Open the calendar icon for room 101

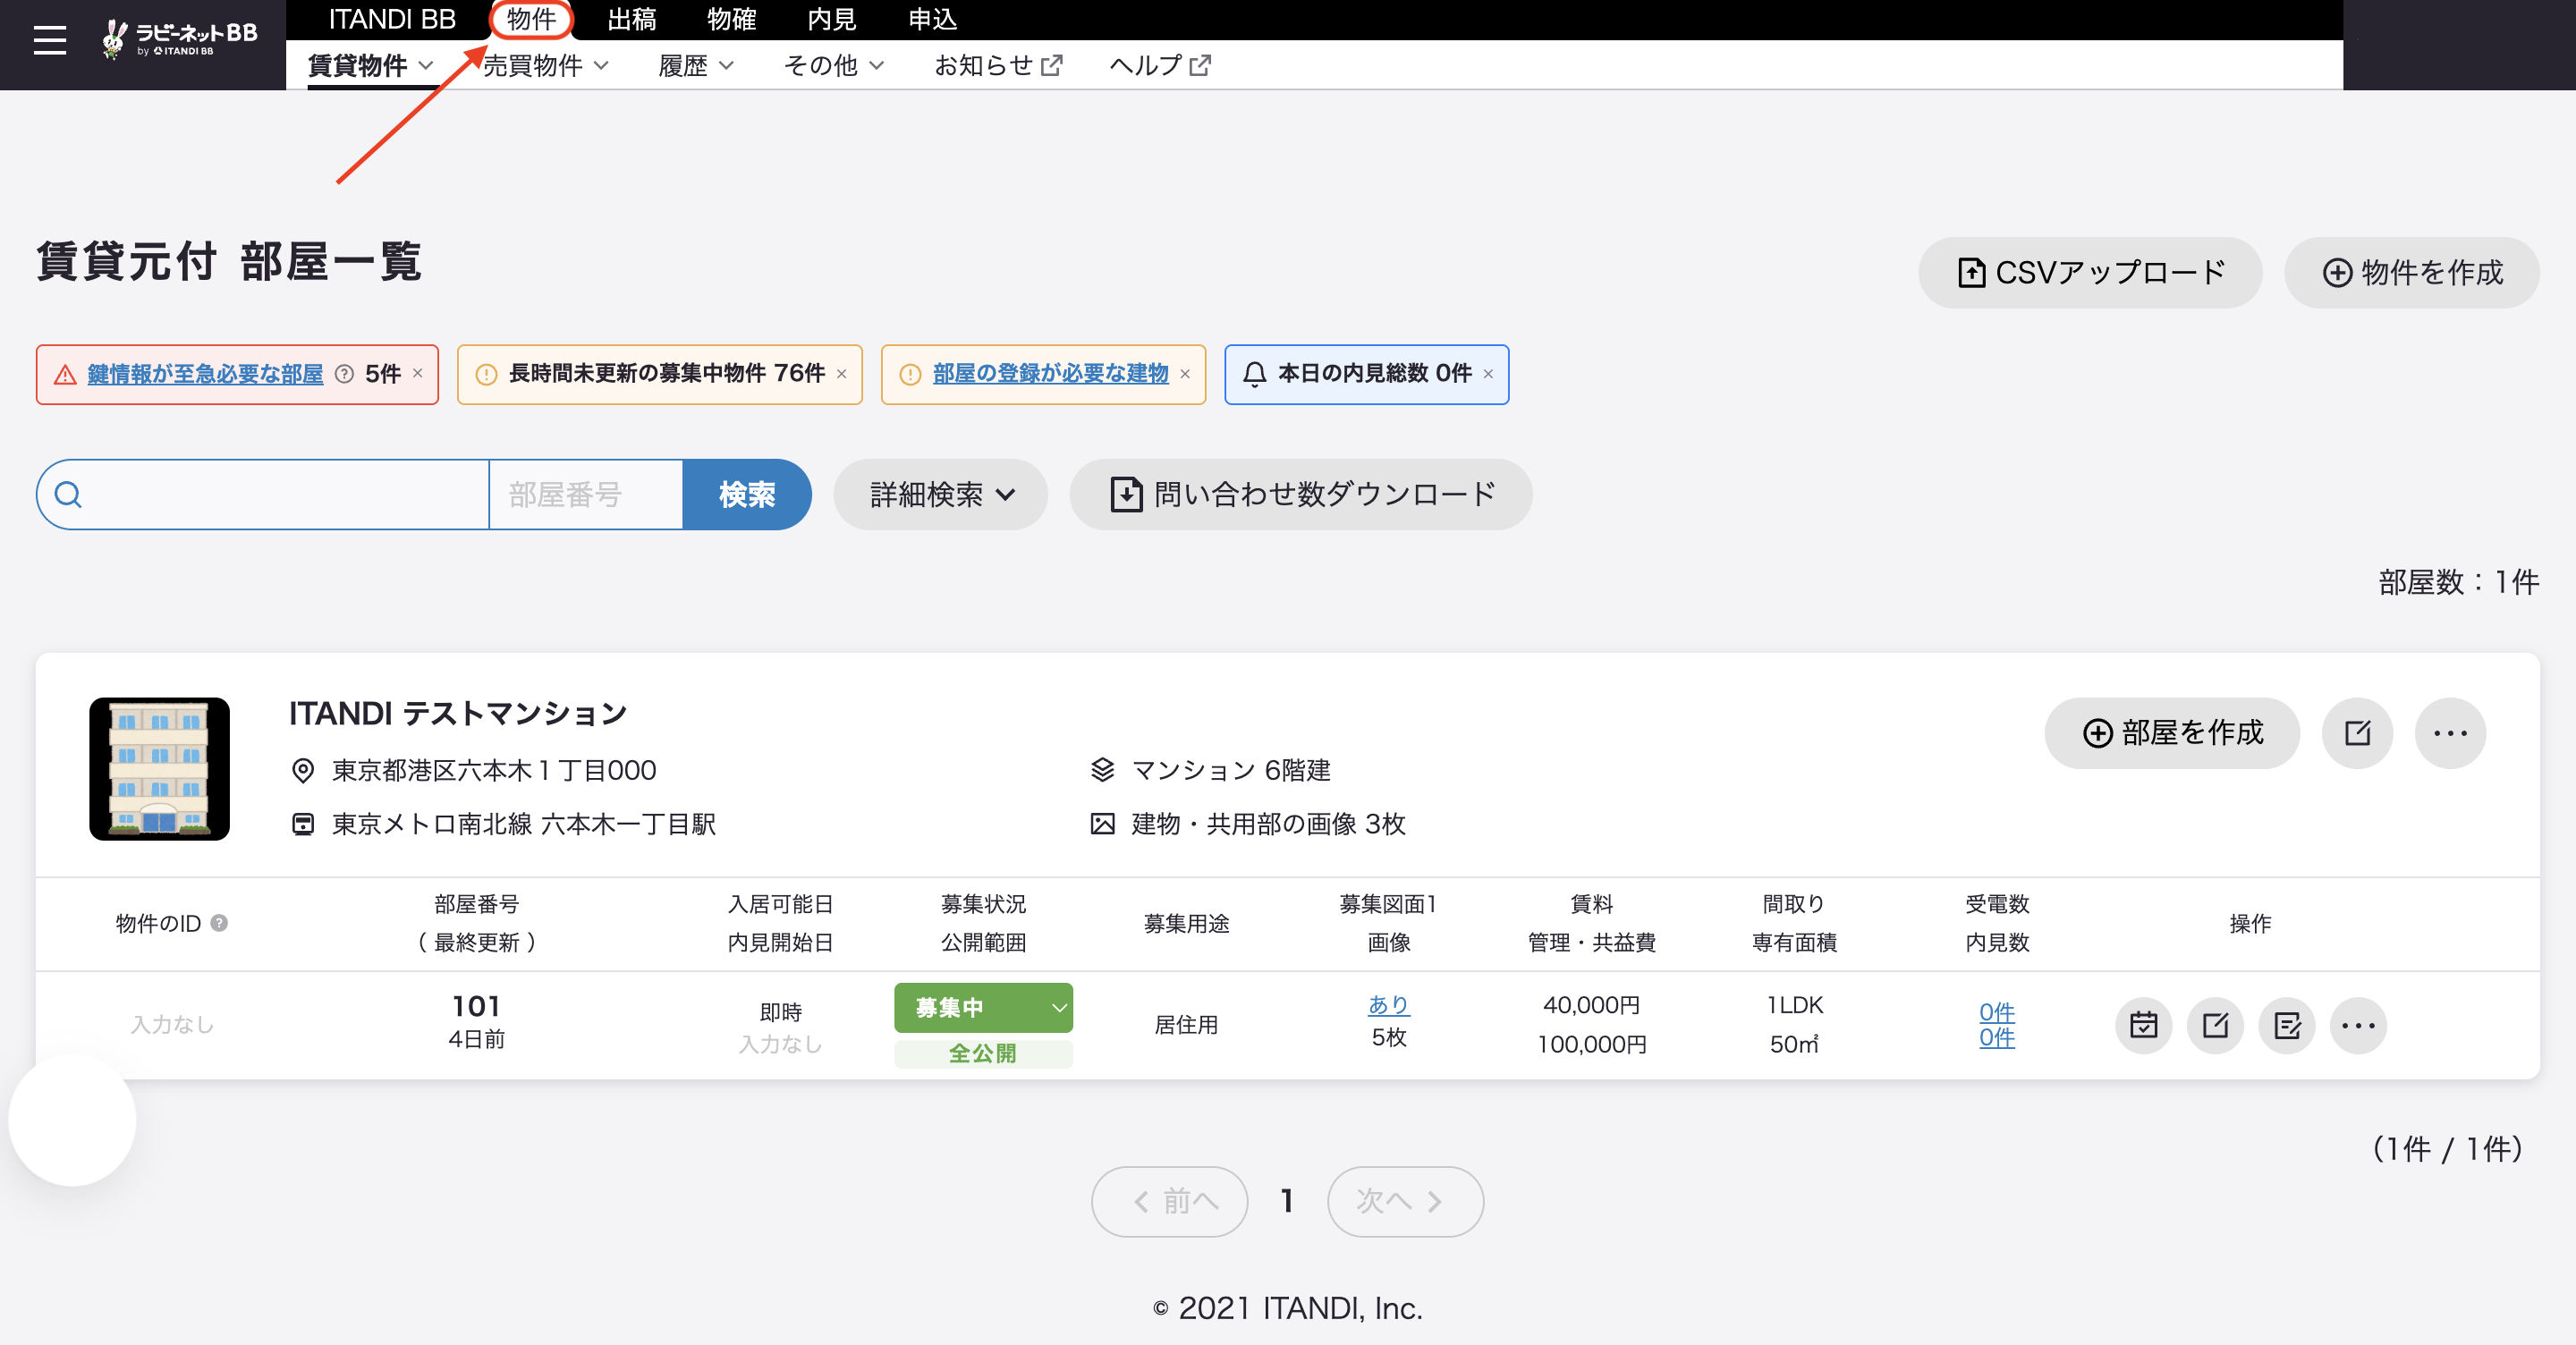pos(2143,1025)
